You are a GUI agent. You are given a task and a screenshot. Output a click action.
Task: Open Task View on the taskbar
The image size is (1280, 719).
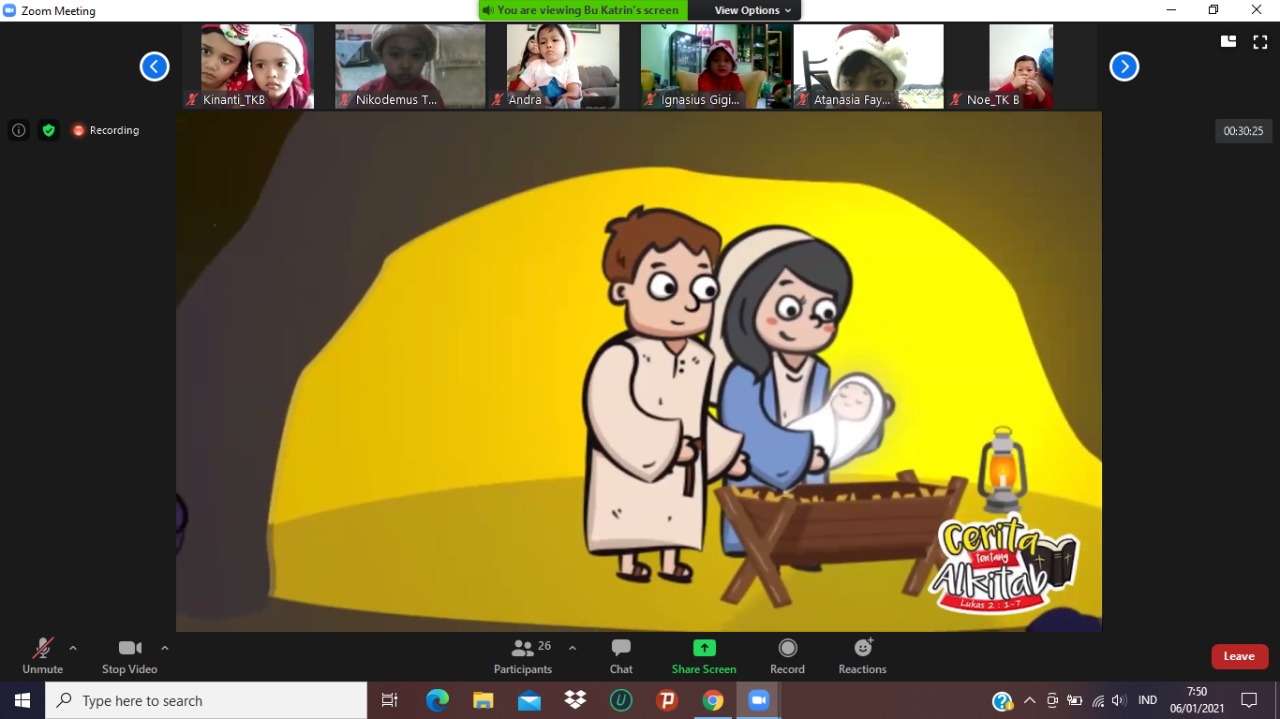(x=390, y=700)
